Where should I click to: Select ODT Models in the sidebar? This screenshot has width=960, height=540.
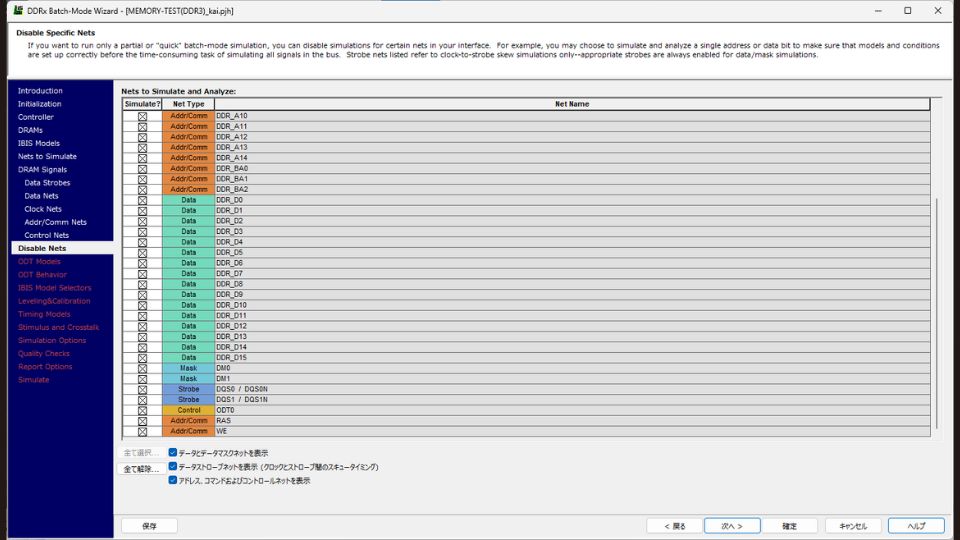[39, 261]
